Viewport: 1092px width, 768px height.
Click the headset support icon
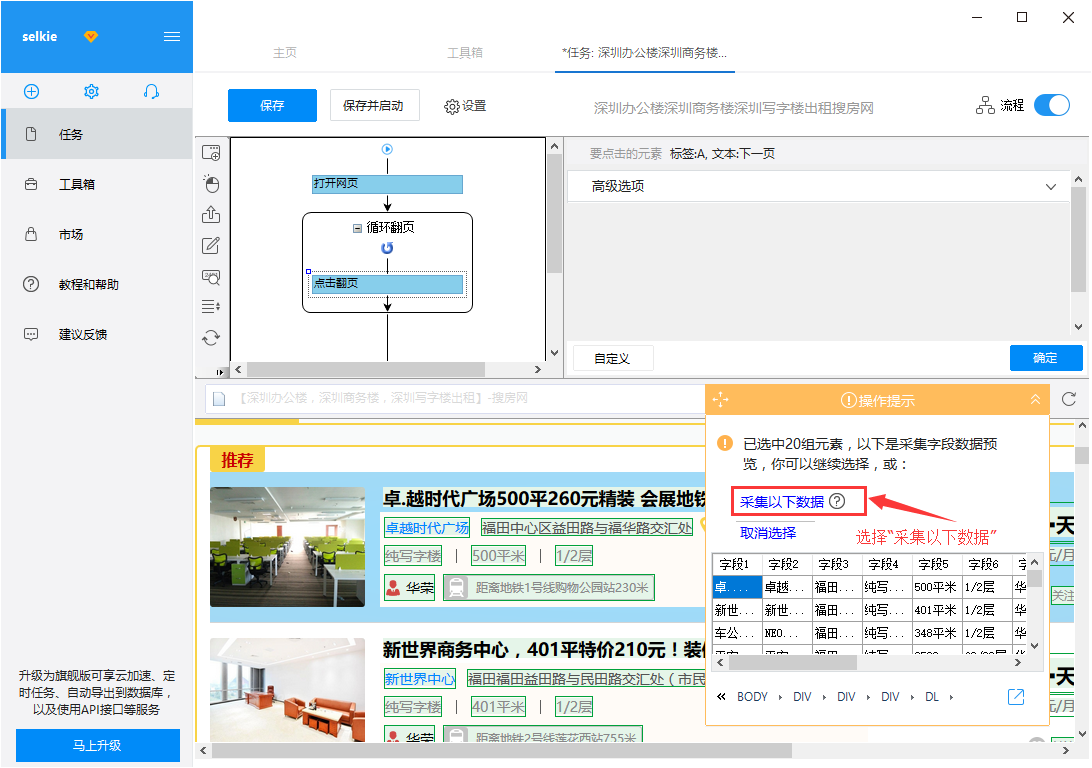pos(151,91)
